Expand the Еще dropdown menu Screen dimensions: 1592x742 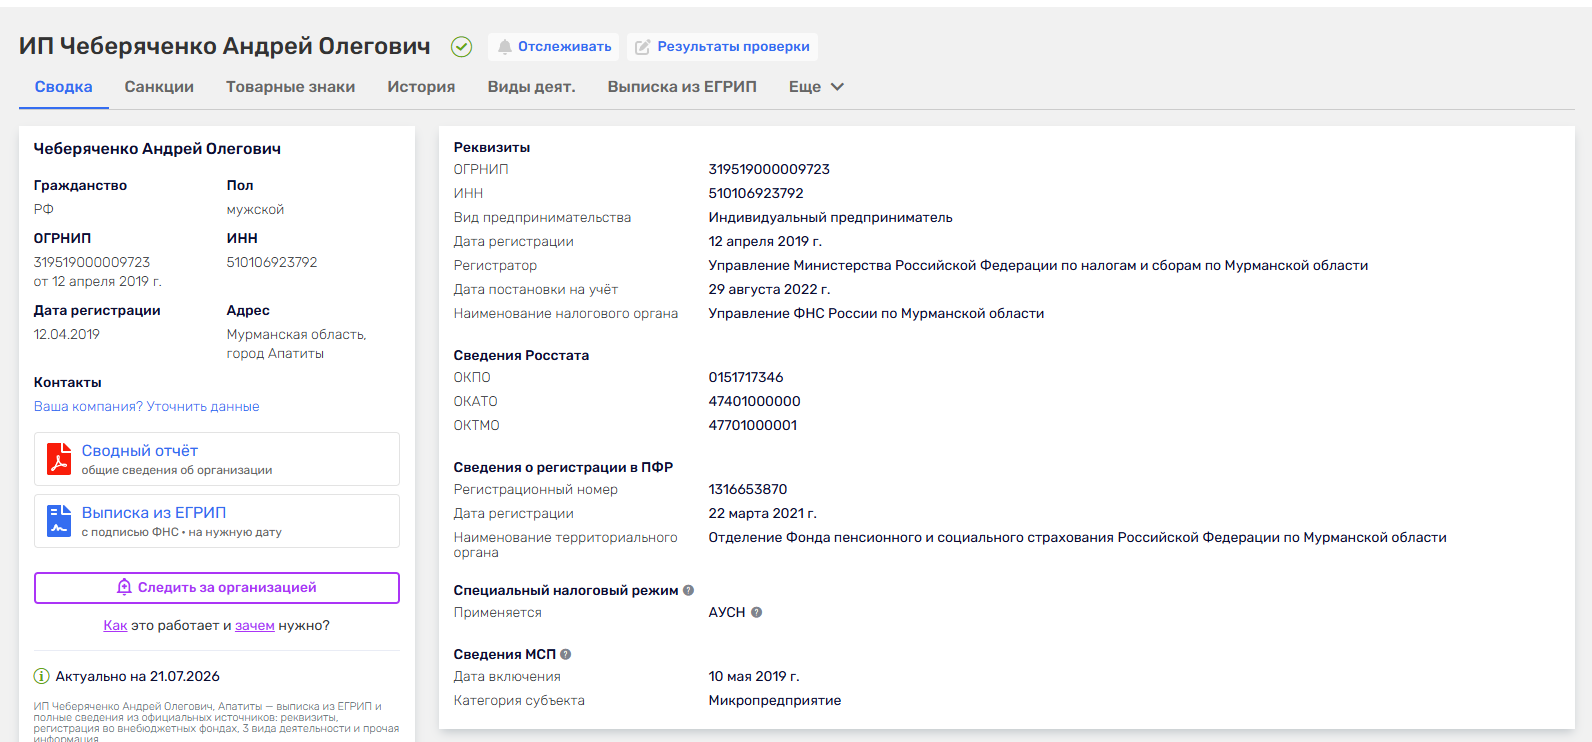816,87
